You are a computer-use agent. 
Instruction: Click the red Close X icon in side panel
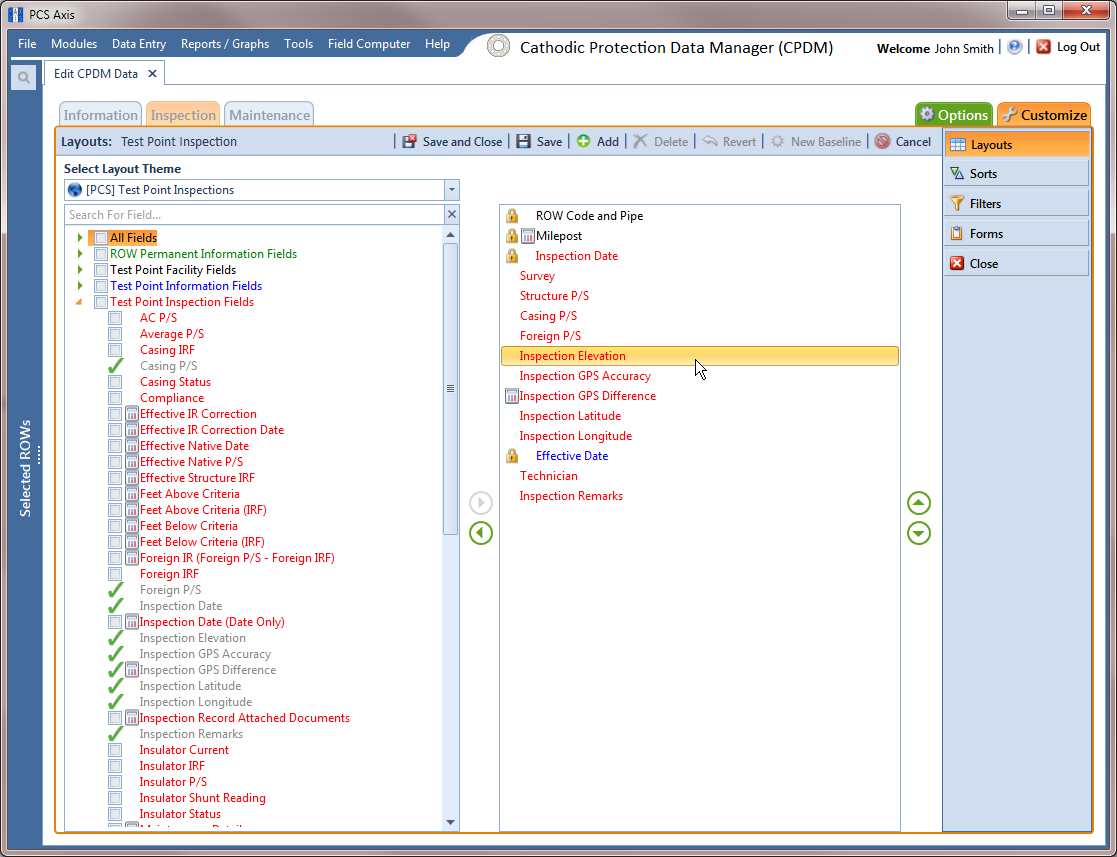coord(957,264)
